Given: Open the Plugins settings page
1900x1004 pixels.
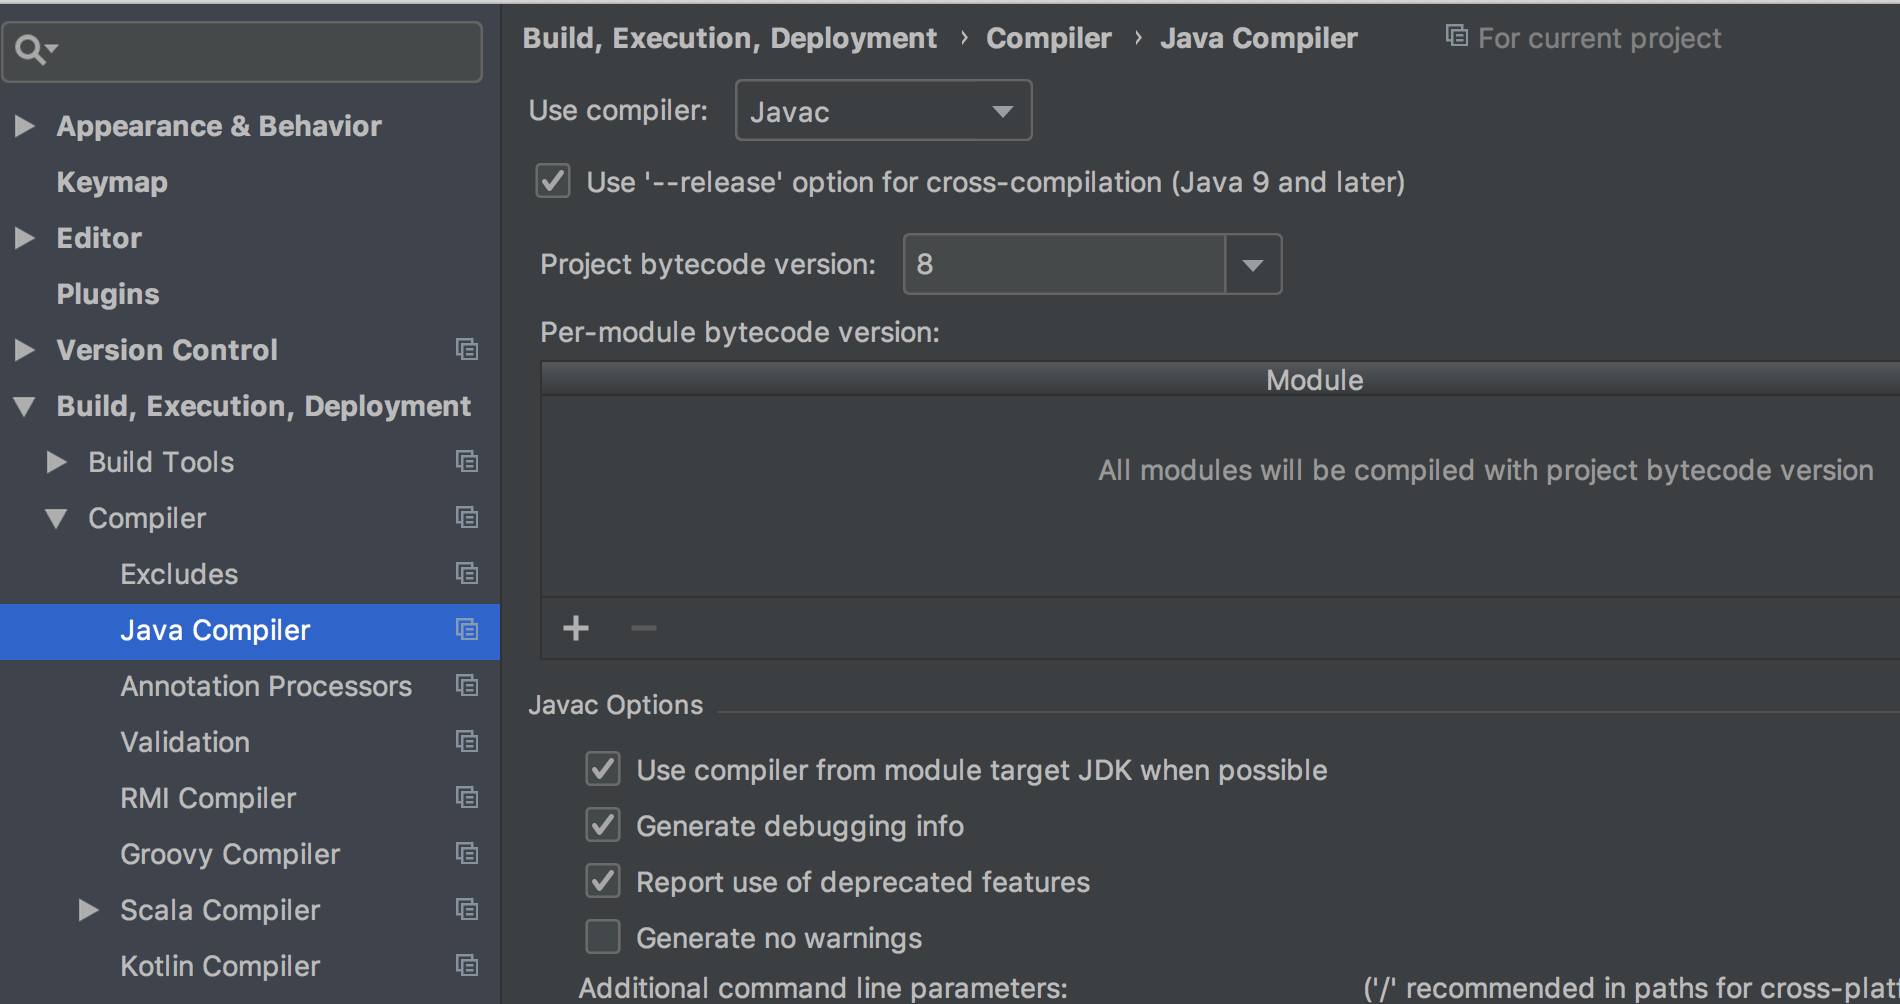Looking at the screenshot, I should click(108, 294).
